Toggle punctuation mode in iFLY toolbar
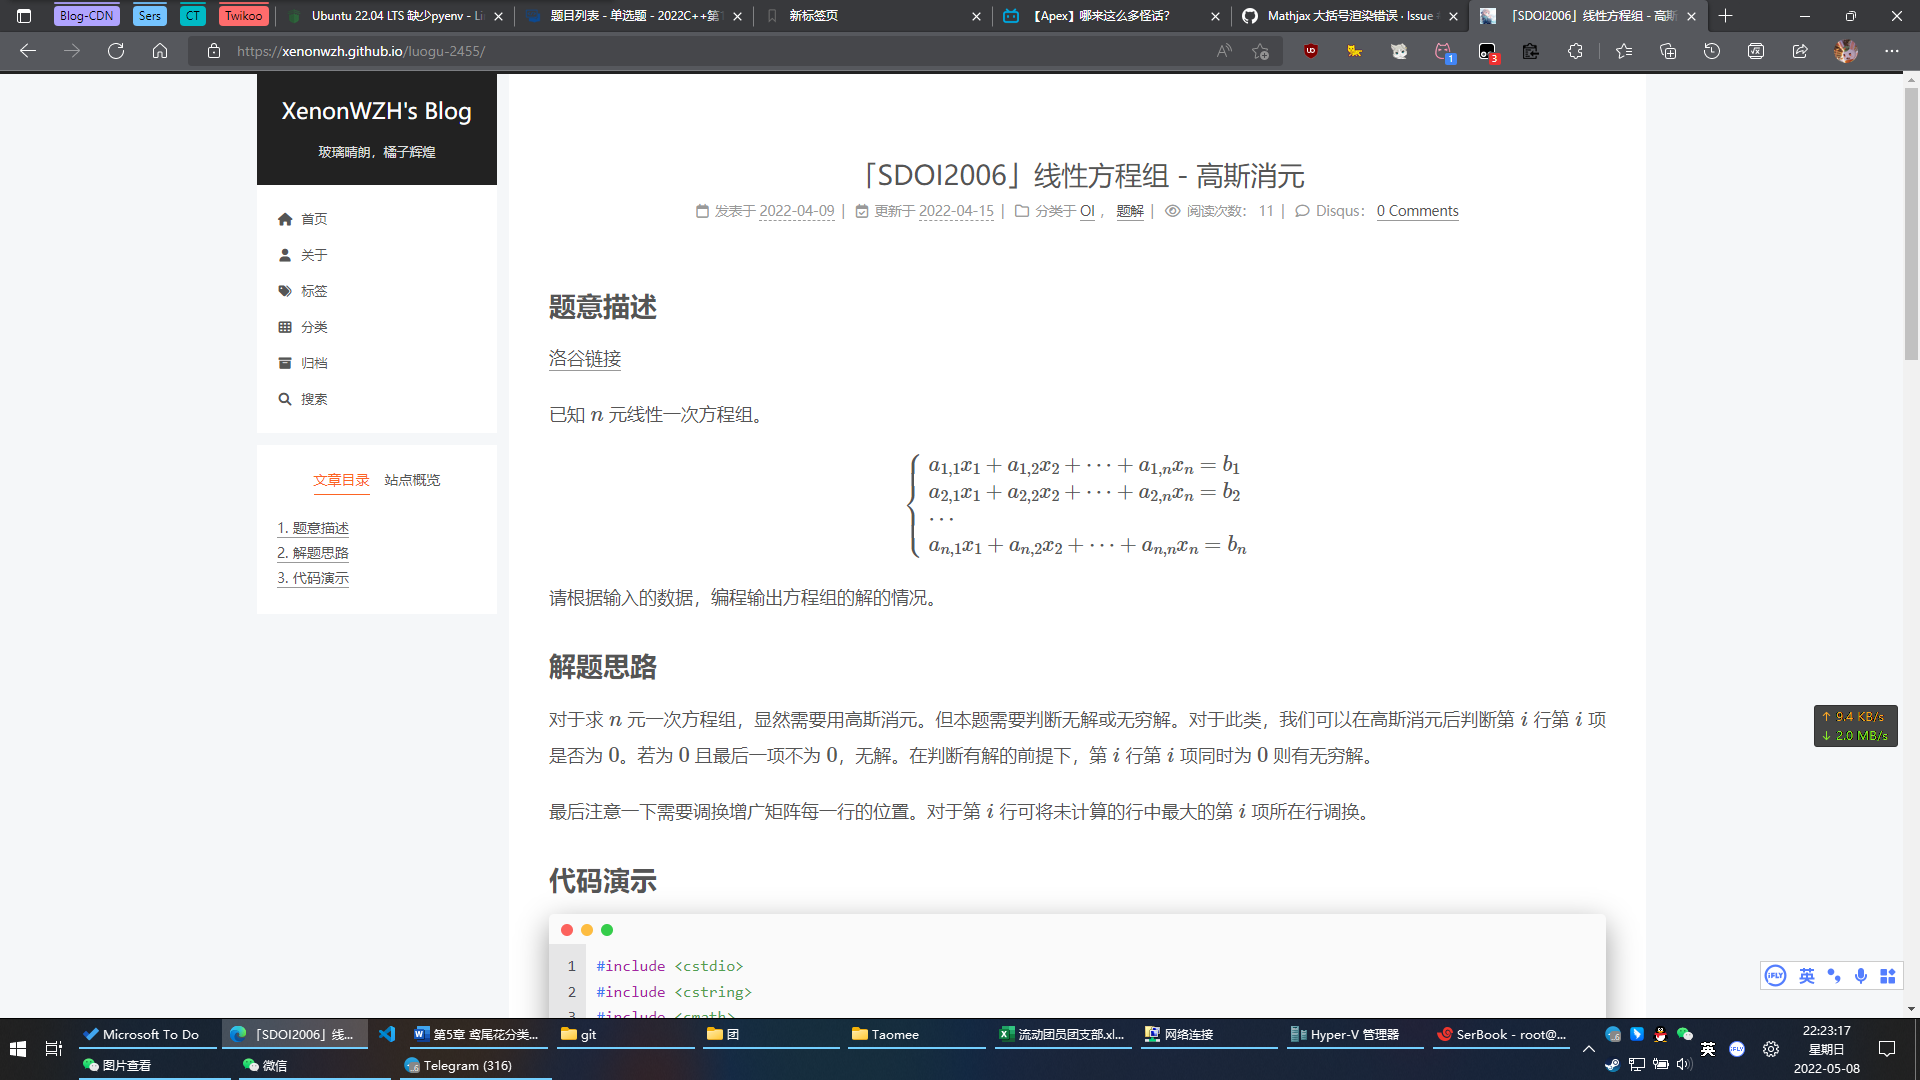Viewport: 1920px width, 1080px height. (x=1834, y=976)
